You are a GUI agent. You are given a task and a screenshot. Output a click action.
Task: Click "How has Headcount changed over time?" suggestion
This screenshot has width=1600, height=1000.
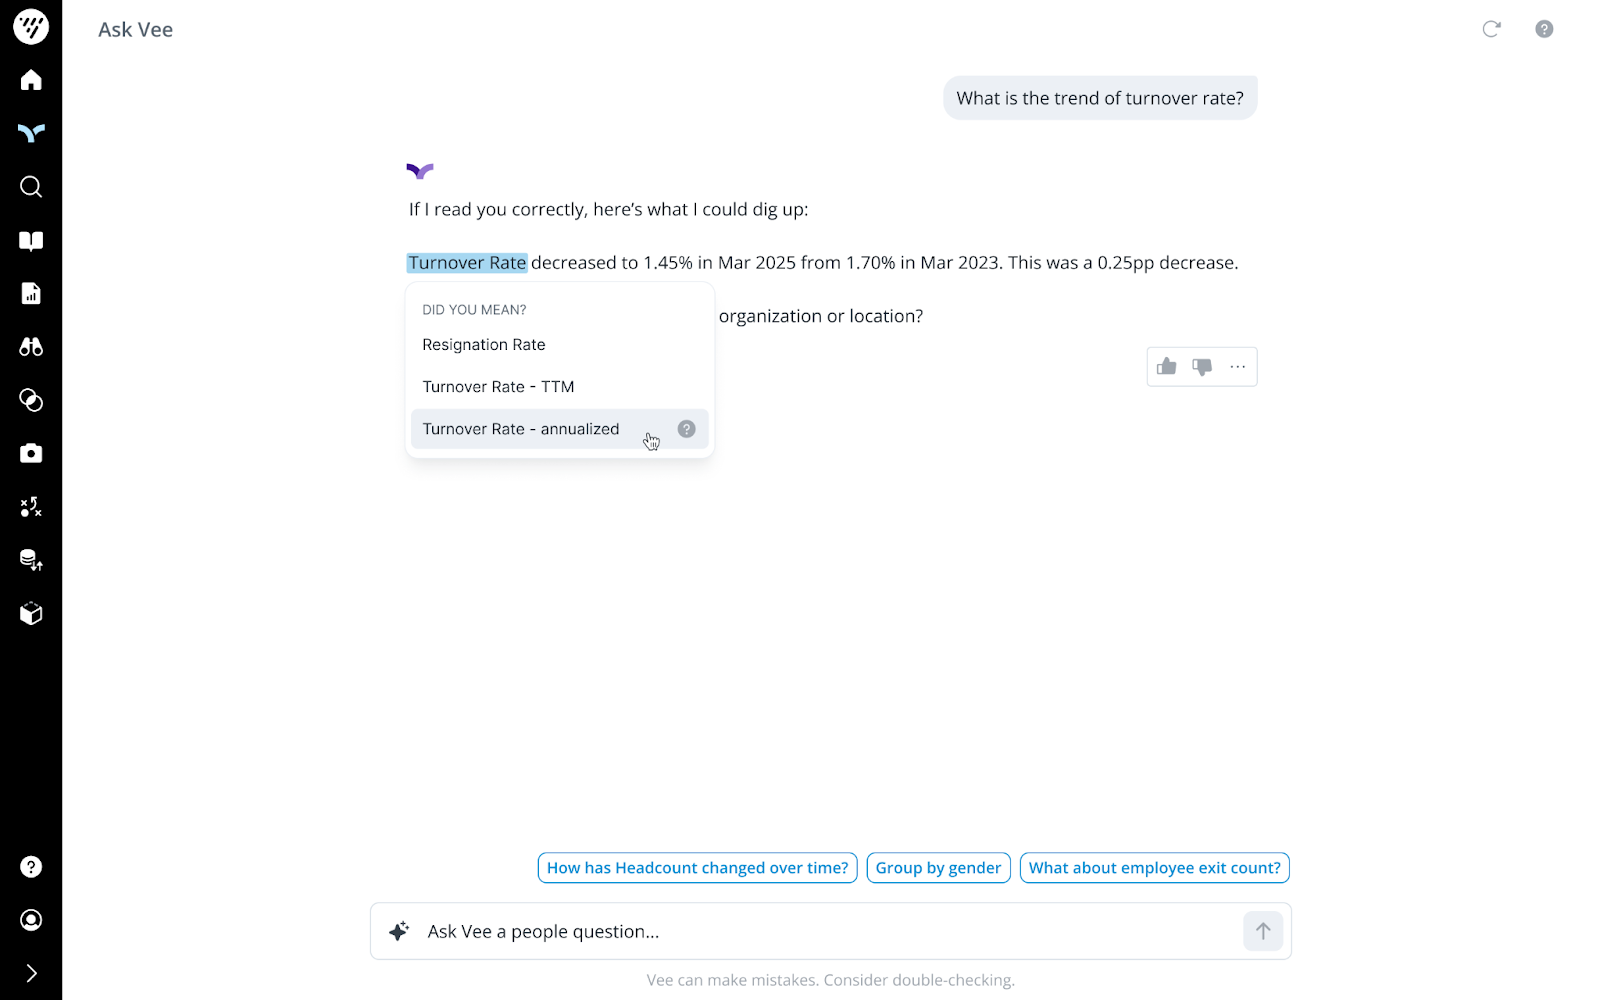(x=697, y=868)
